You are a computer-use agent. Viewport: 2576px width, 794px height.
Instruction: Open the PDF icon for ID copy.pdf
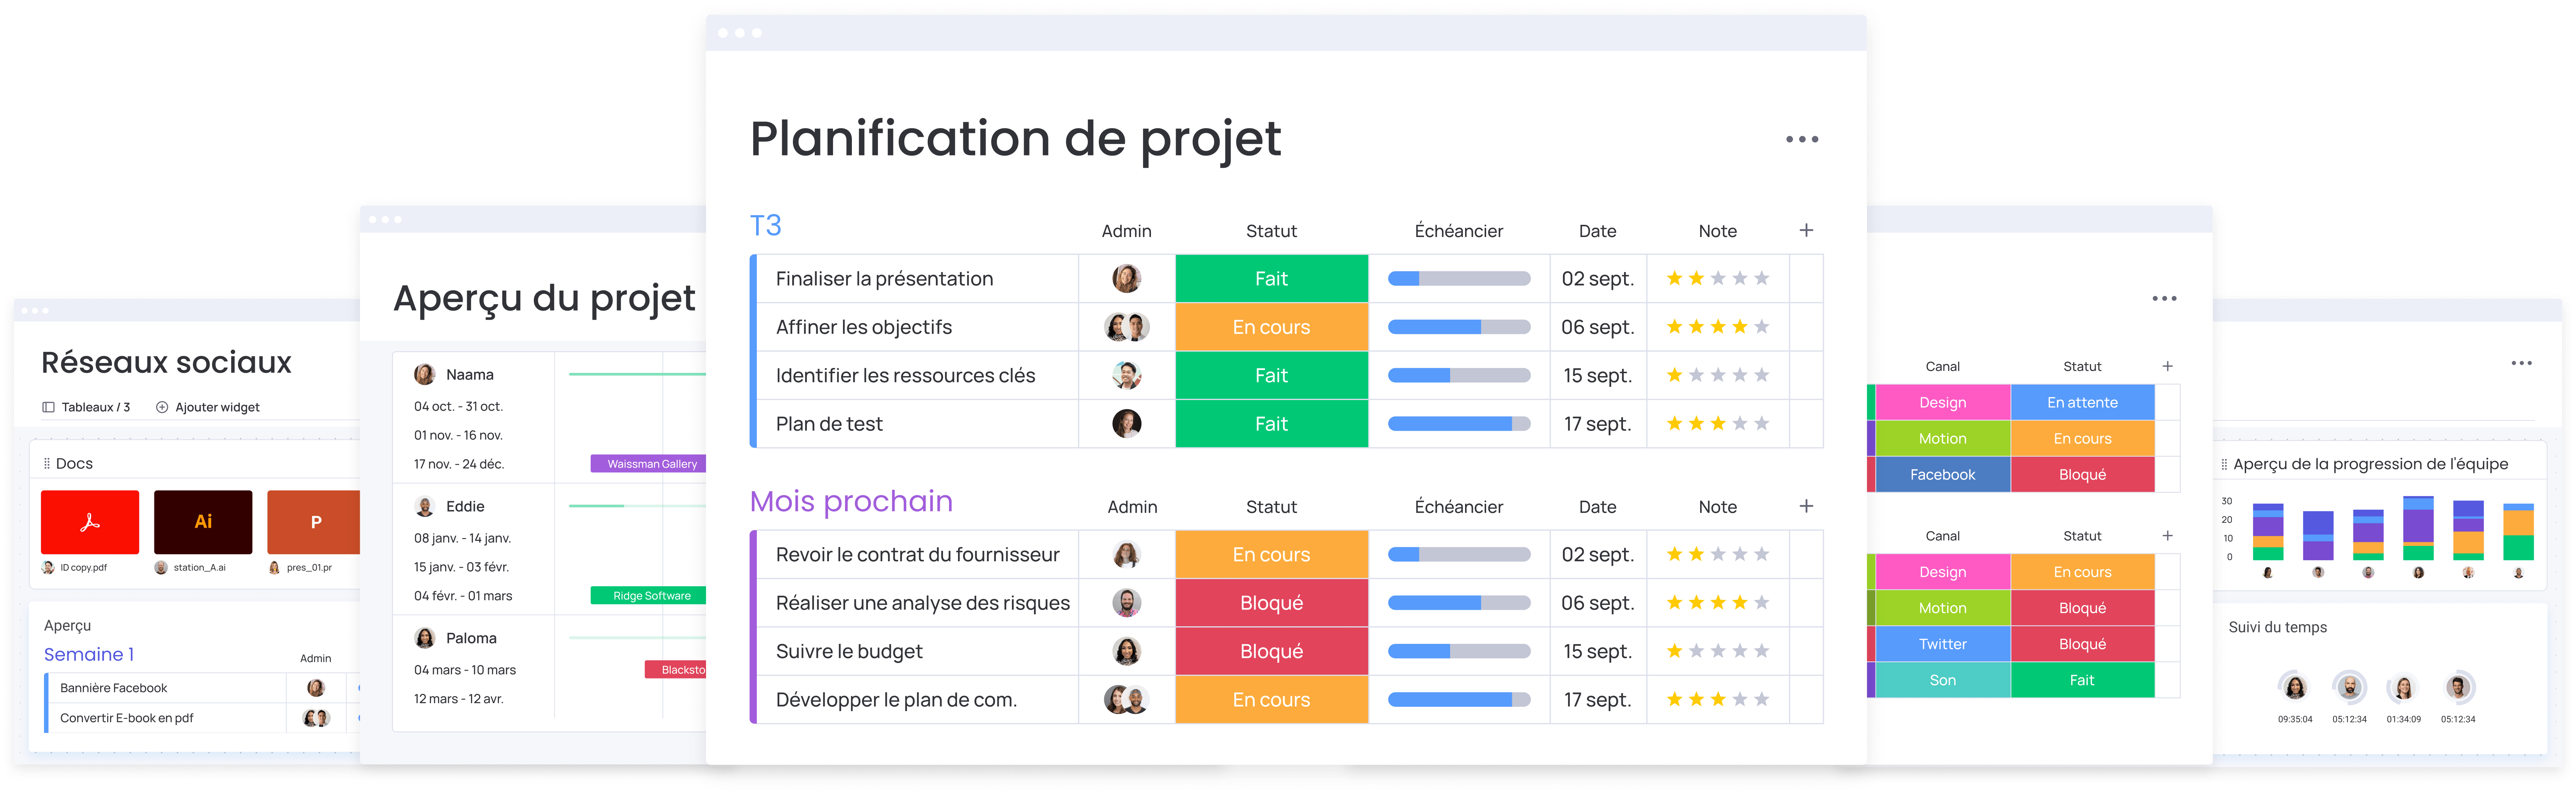tap(90, 522)
